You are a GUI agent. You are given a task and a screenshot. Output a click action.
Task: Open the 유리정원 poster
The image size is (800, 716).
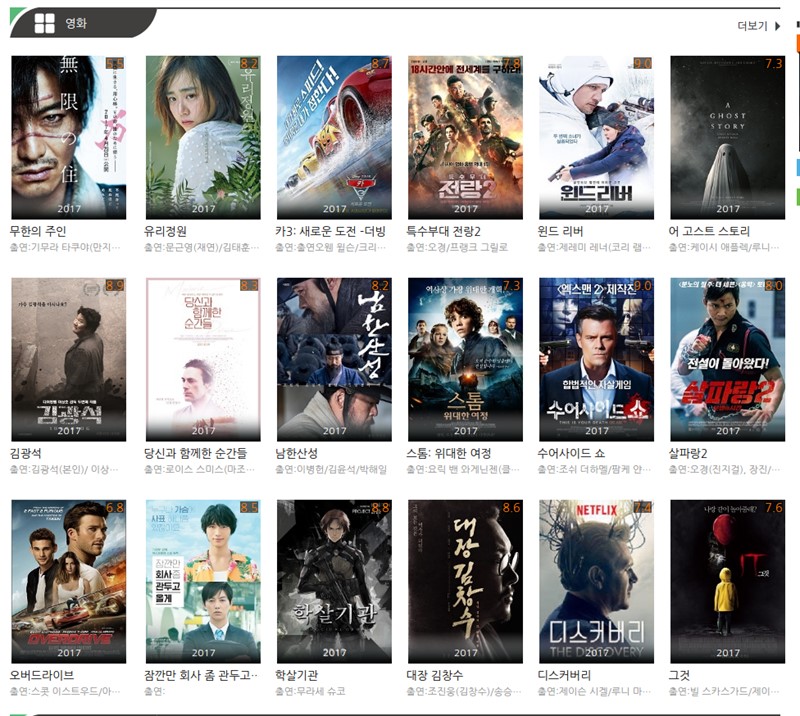click(203, 137)
